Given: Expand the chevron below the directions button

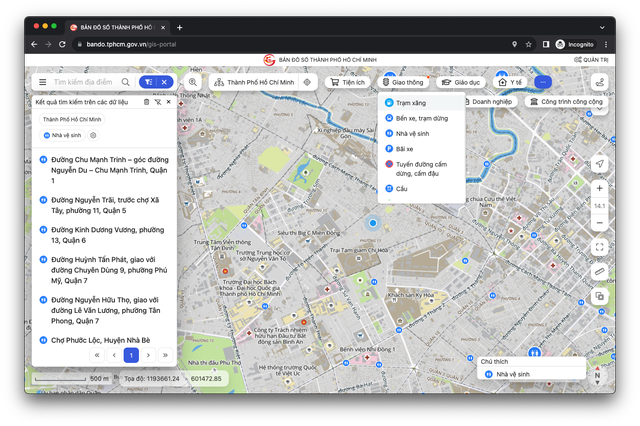Looking at the screenshot, I should pyautogui.click(x=600, y=109).
